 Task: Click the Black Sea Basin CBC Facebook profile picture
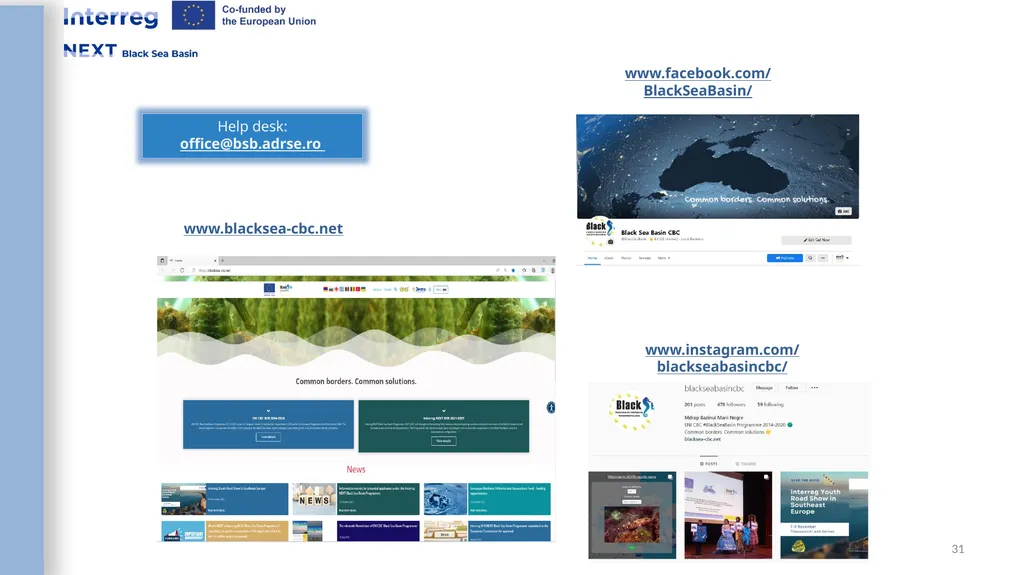click(x=600, y=231)
